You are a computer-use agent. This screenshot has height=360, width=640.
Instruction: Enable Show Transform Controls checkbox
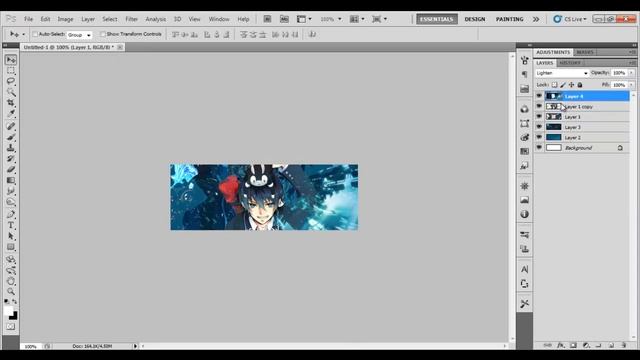point(103,34)
